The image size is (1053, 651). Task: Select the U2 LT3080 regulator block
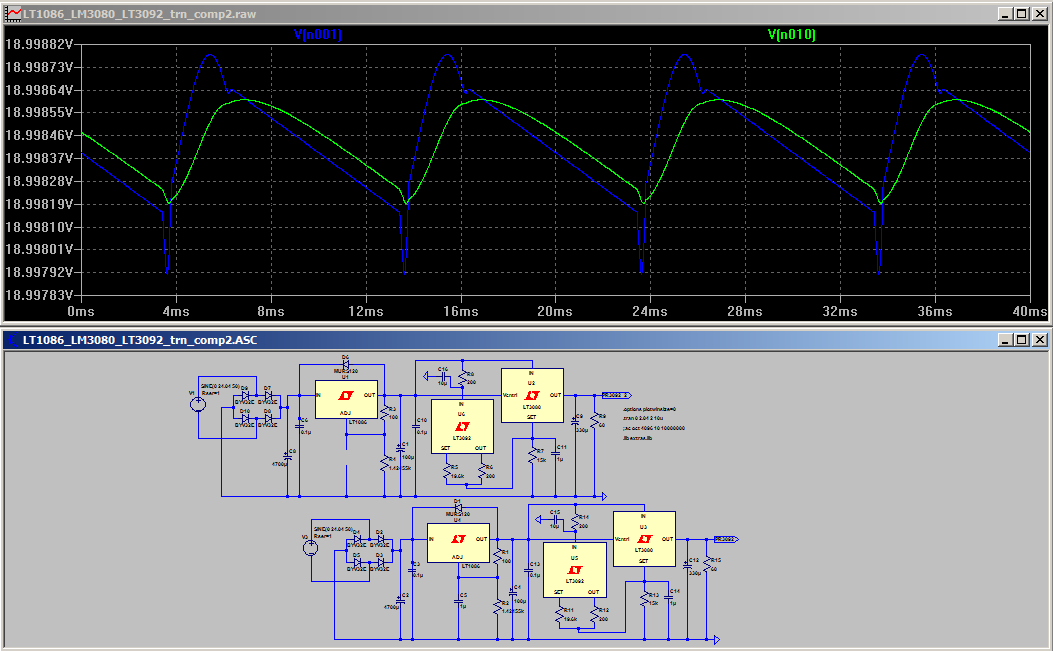532,396
